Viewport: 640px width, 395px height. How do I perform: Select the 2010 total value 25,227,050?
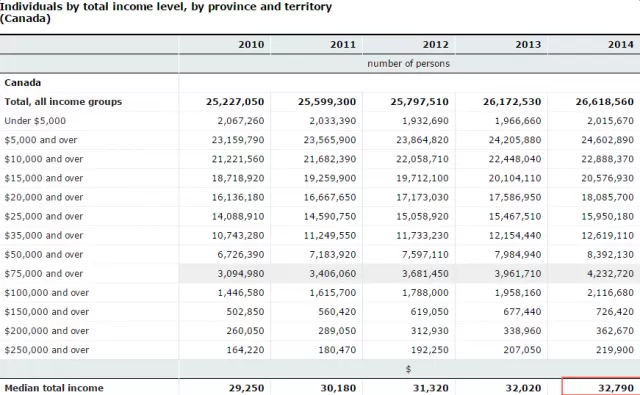click(235, 102)
